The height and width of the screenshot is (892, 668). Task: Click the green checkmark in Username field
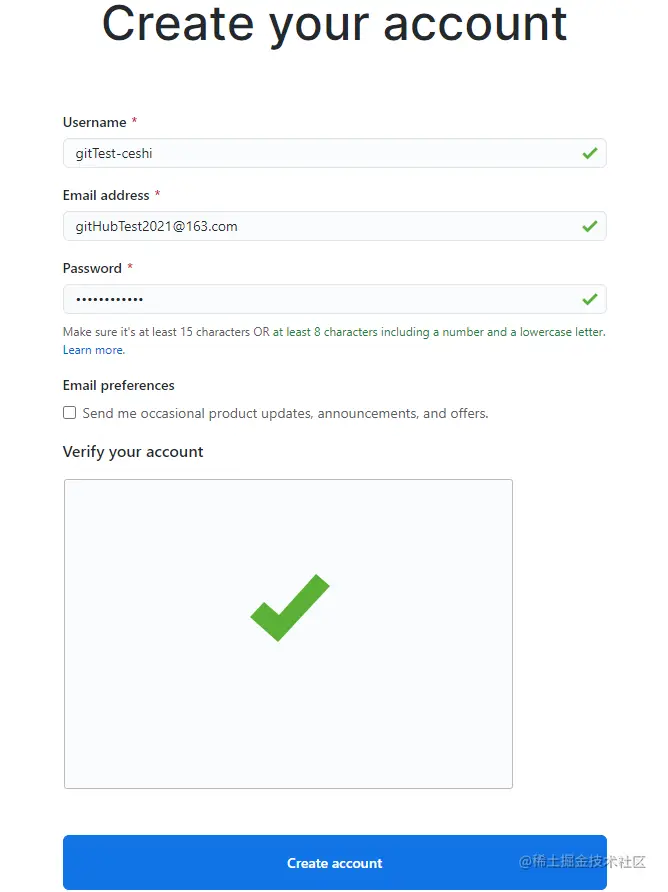[590, 153]
